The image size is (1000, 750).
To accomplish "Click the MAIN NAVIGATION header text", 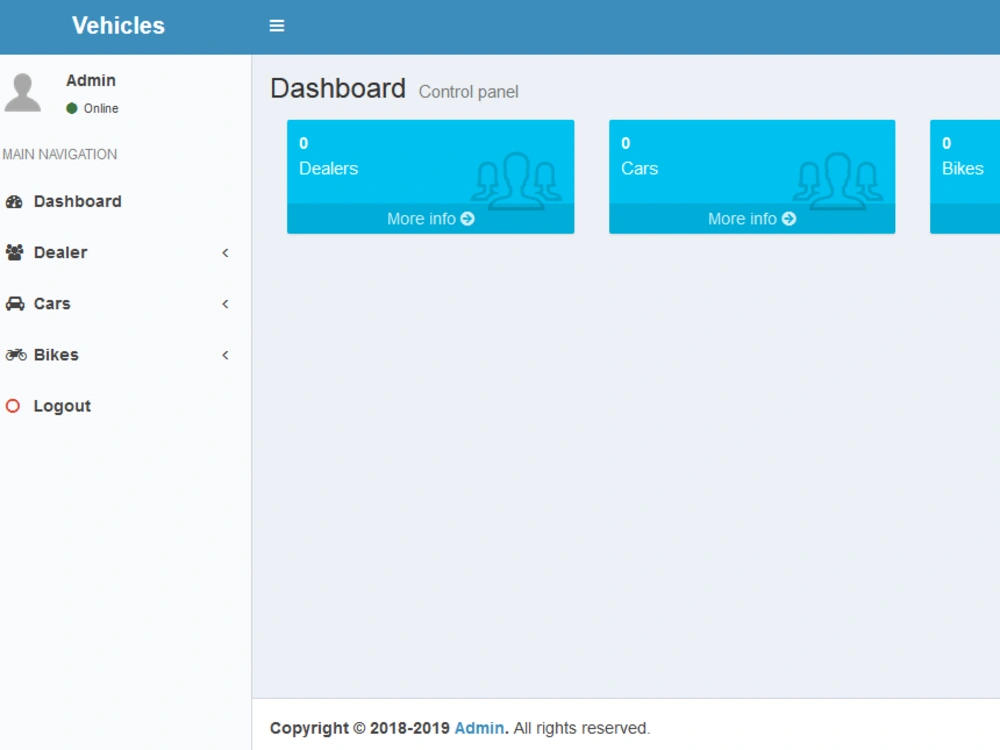I will click(60, 154).
